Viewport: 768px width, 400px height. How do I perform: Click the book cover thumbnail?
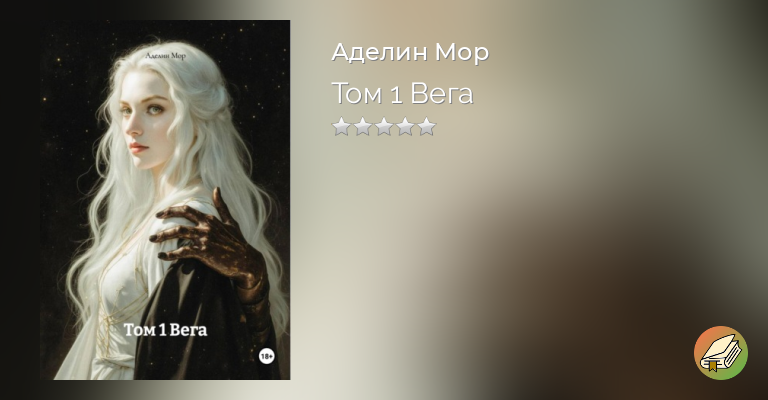point(165,200)
